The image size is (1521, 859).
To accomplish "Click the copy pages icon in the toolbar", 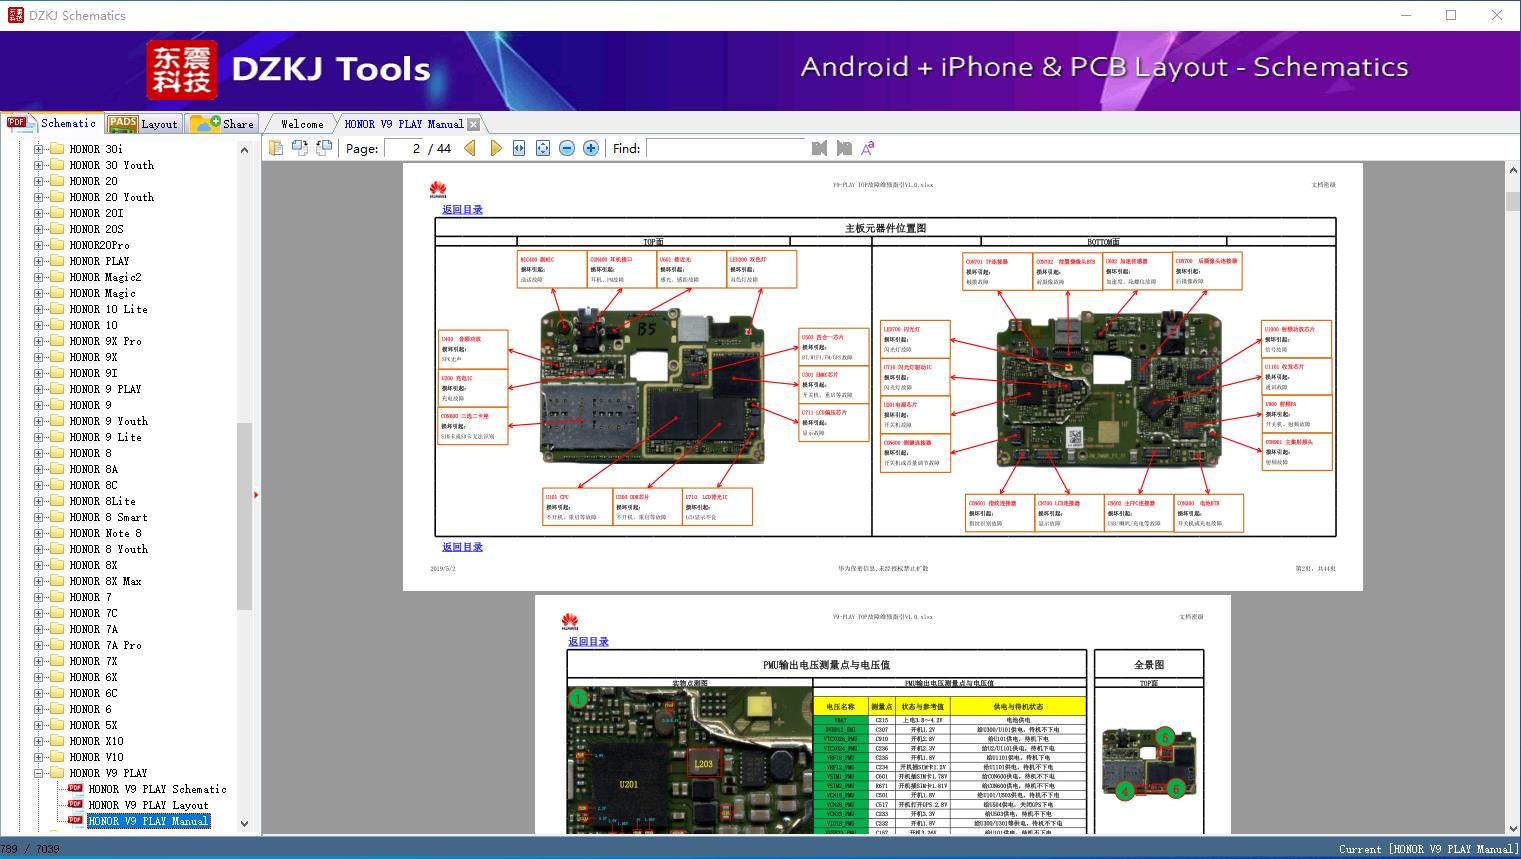I will point(276,148).
